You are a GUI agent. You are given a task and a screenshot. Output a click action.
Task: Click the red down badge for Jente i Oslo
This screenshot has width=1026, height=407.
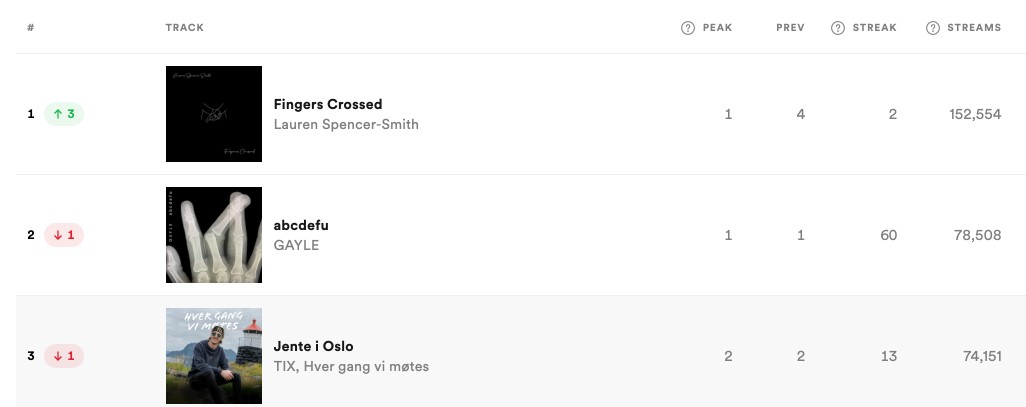[63, 356]
